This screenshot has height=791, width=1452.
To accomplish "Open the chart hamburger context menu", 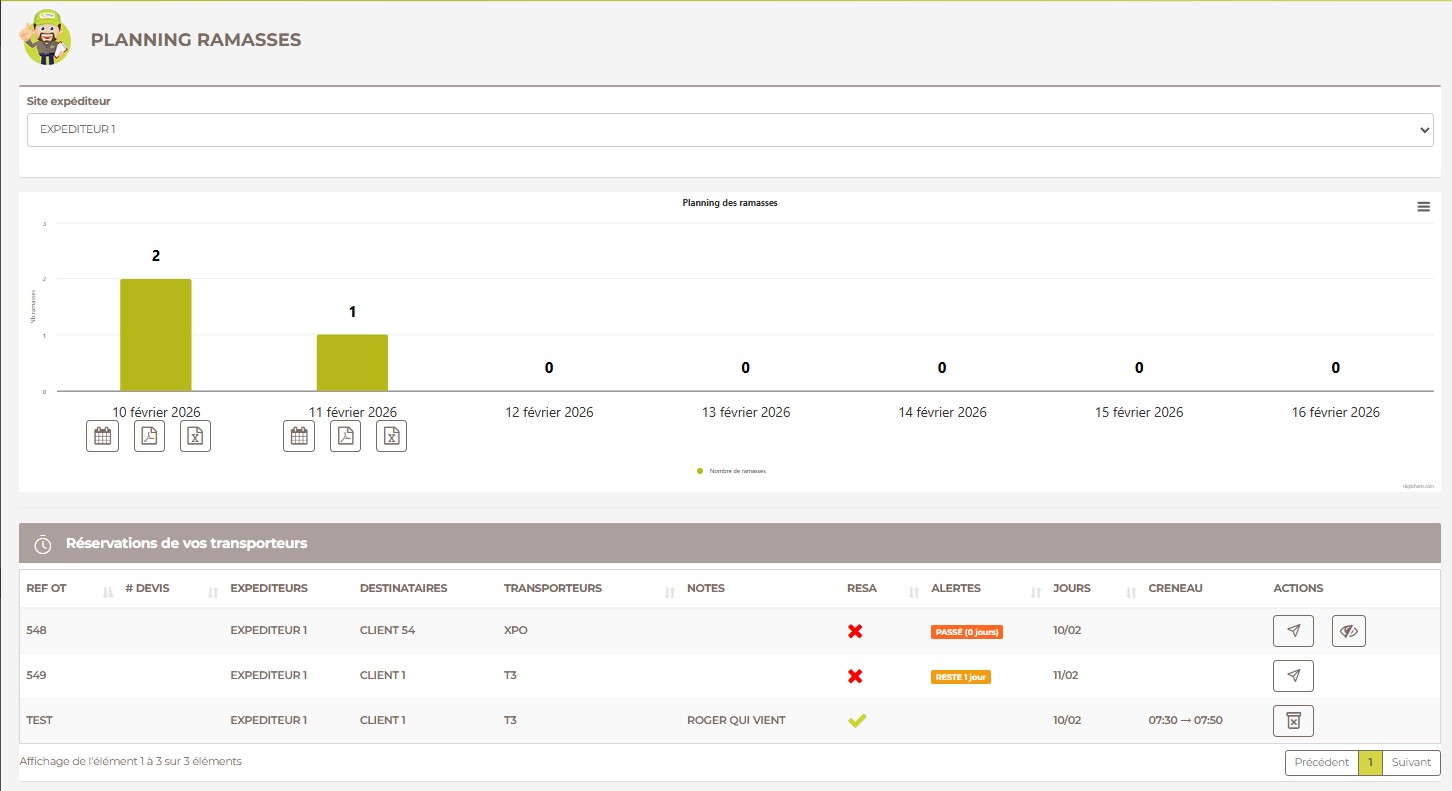I will click(x=1423, y=207).
